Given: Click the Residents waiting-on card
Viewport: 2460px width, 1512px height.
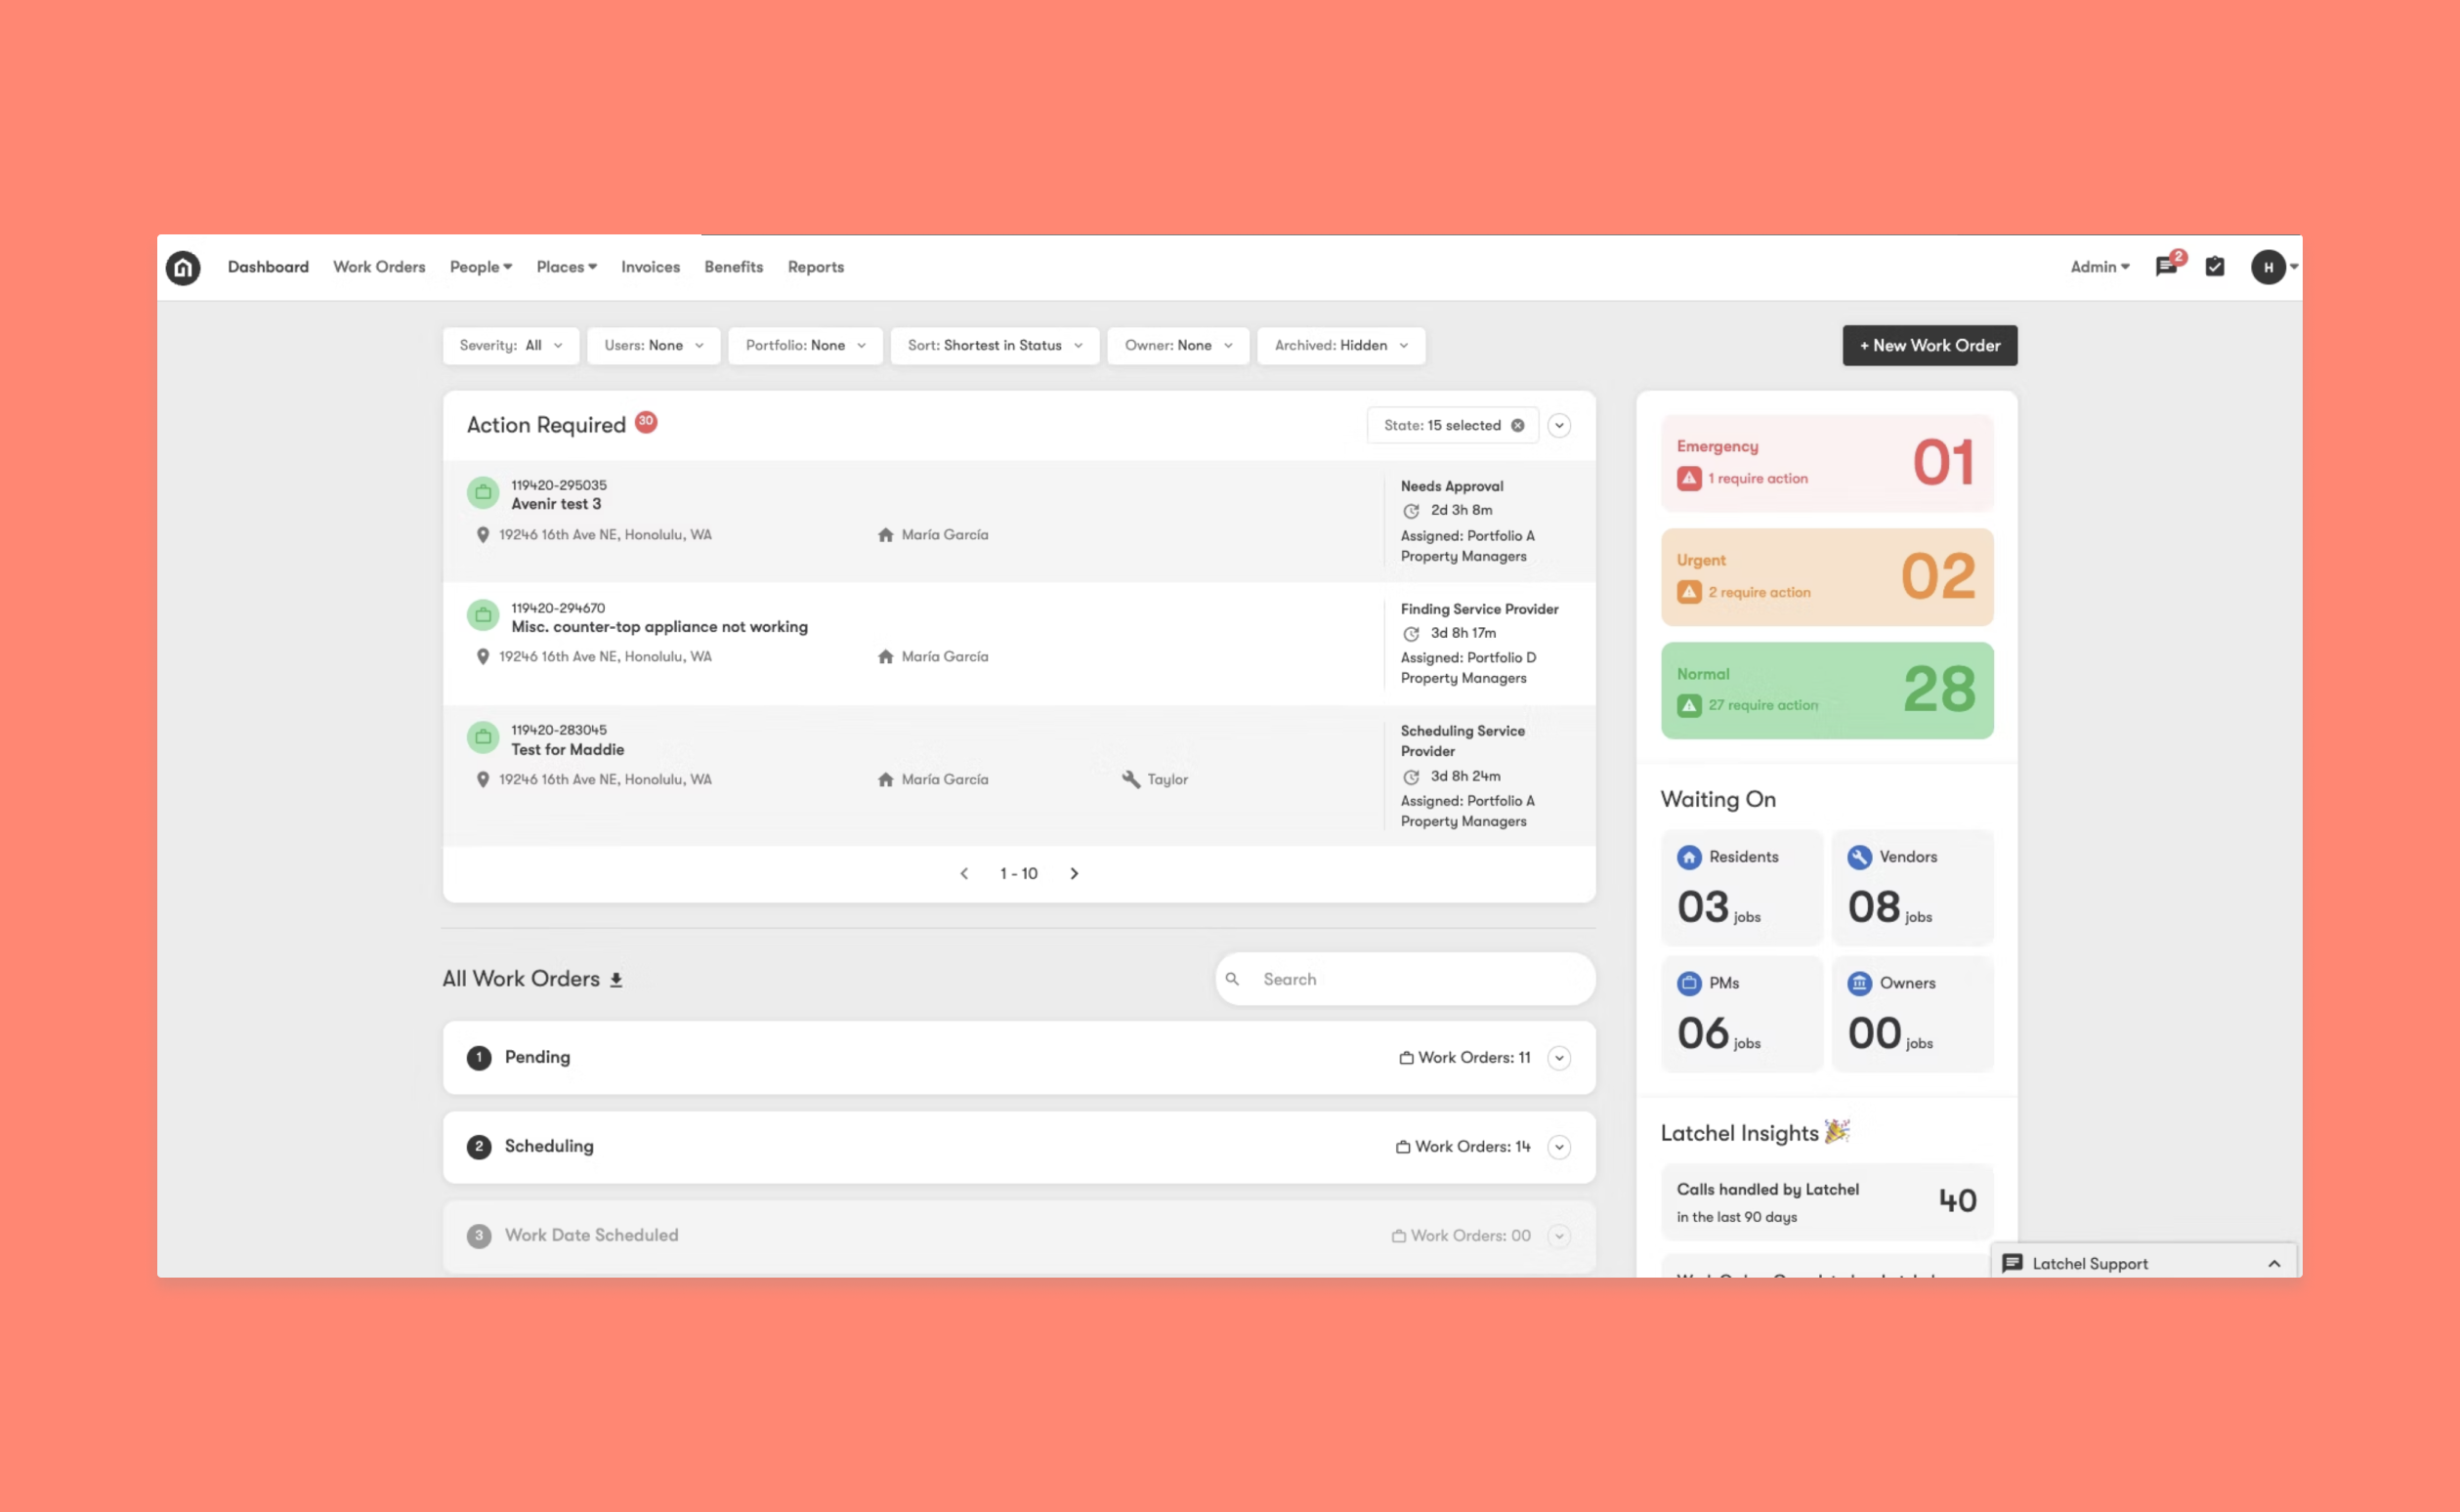Looking at the screenshot, I should point(1741,888).
